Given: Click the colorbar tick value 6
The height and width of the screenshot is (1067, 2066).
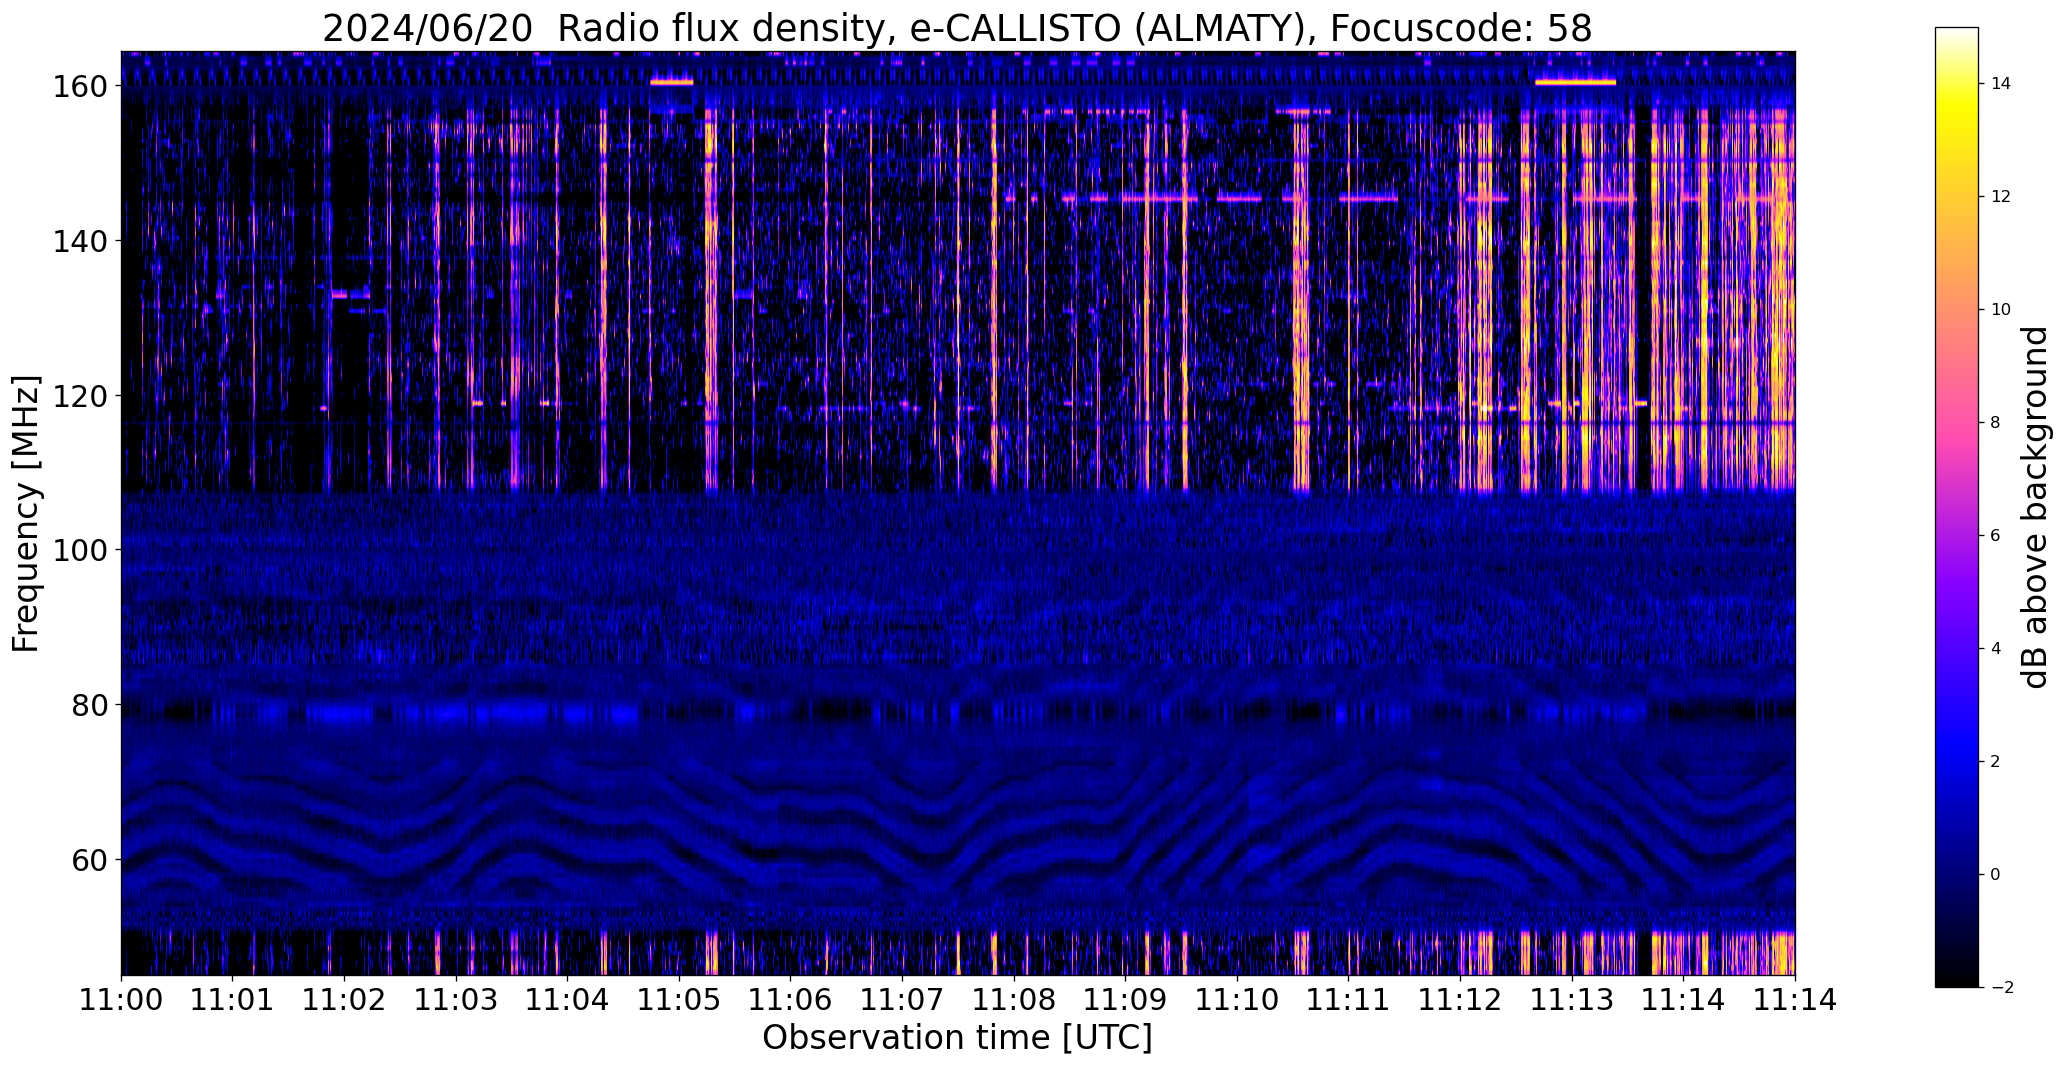Looking at the screenshot, I should [x=1995, y=536].
